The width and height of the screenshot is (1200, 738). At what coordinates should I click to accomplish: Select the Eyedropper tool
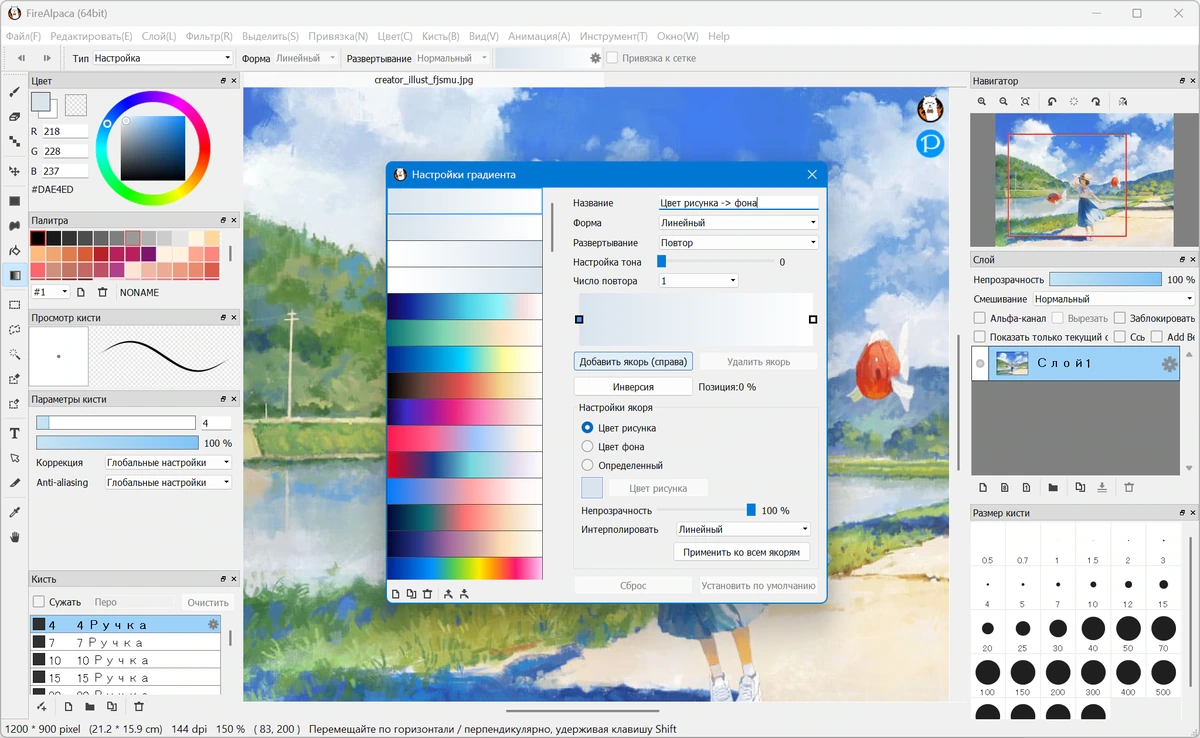pyautogui.click(x=14, y=511)
